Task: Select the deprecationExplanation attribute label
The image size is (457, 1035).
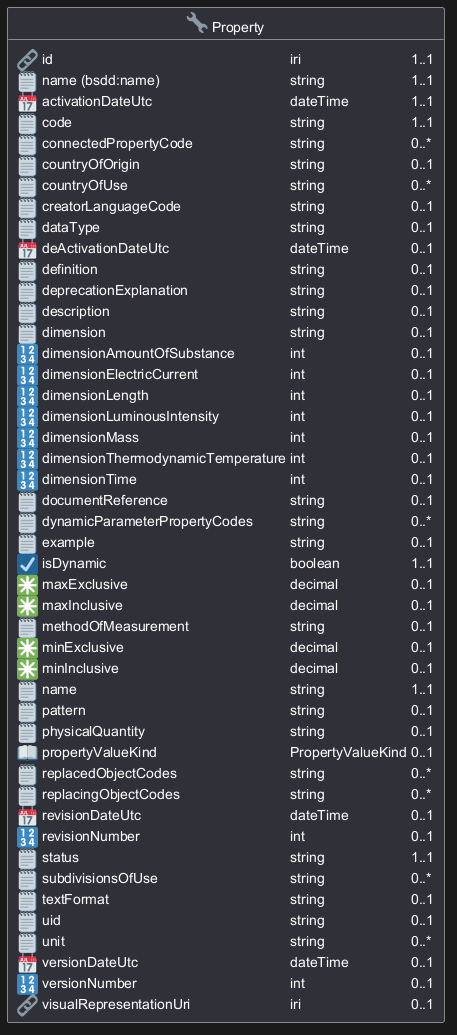Action: 115,290
